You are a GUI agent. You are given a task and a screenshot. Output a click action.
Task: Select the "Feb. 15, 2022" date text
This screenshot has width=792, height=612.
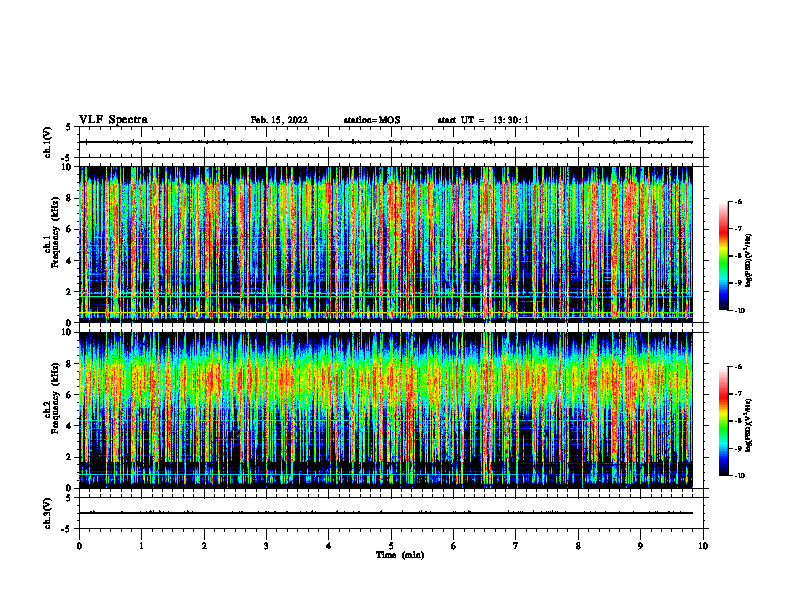(x=279, y=120)
